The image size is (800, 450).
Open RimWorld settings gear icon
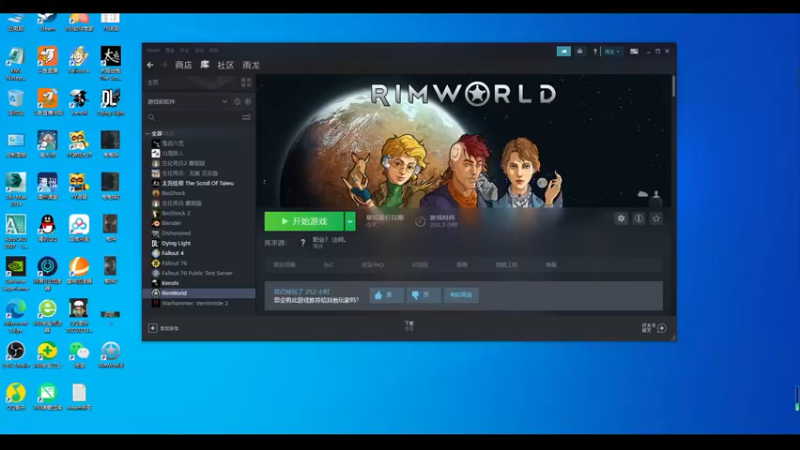click(x=621, y=219)
